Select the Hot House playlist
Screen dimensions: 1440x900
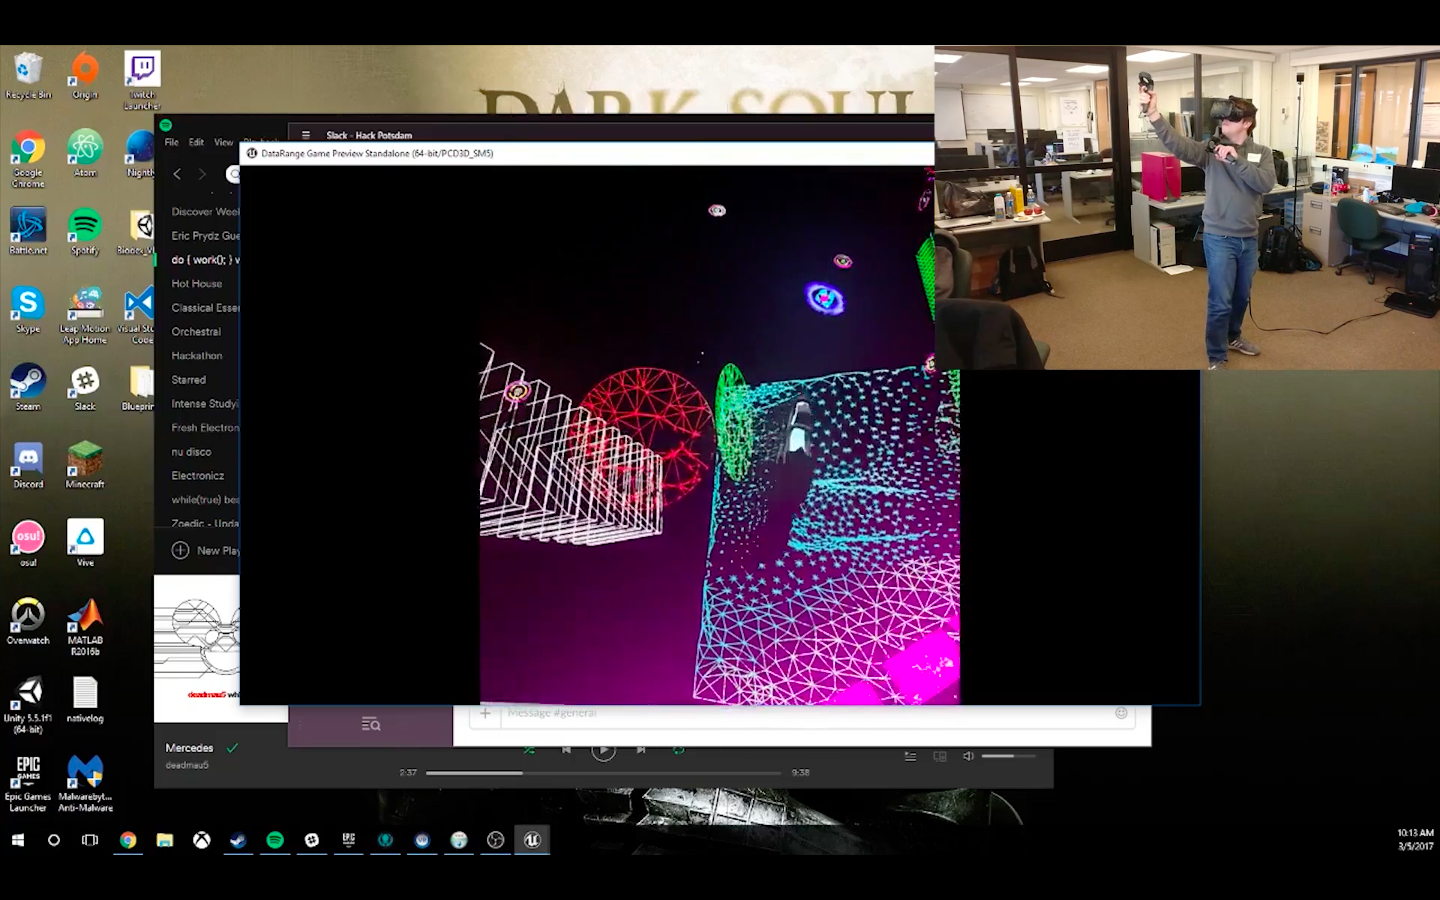tap(197, 284)
